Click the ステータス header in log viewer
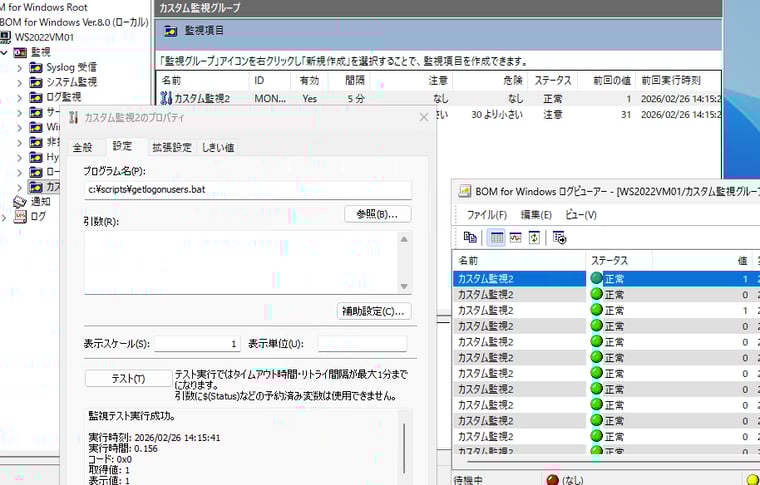The height and width of the screenshot is (485, 760). pyautogui.click(x=619, y=260)
